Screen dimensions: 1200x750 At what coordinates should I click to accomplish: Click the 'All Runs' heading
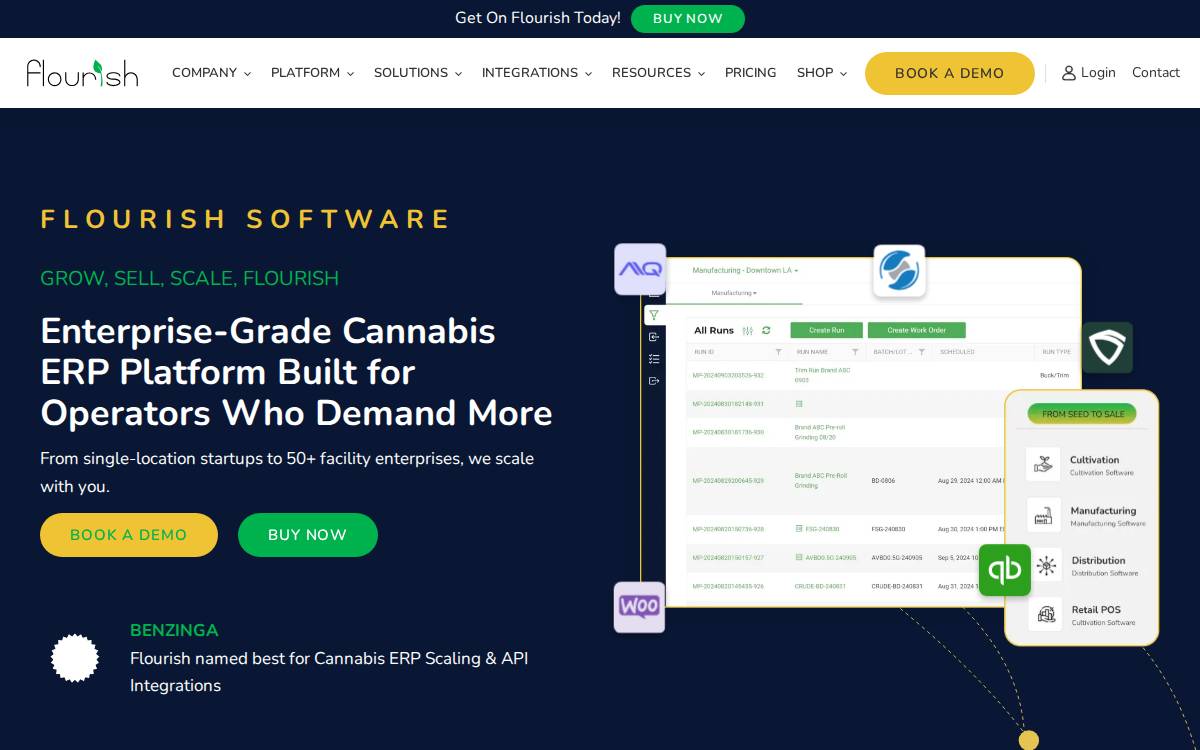[714, 330]
